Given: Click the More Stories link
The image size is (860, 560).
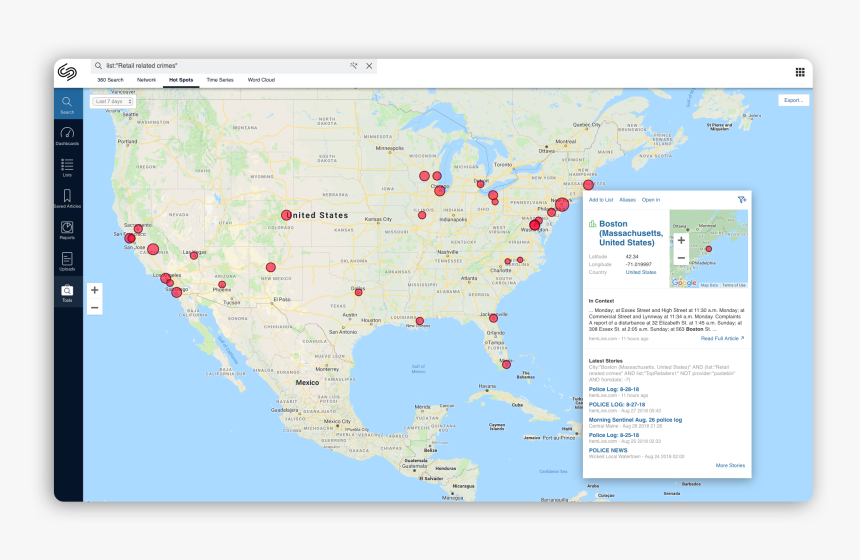Looking at the screenshot, I should (x=730, y=465).
